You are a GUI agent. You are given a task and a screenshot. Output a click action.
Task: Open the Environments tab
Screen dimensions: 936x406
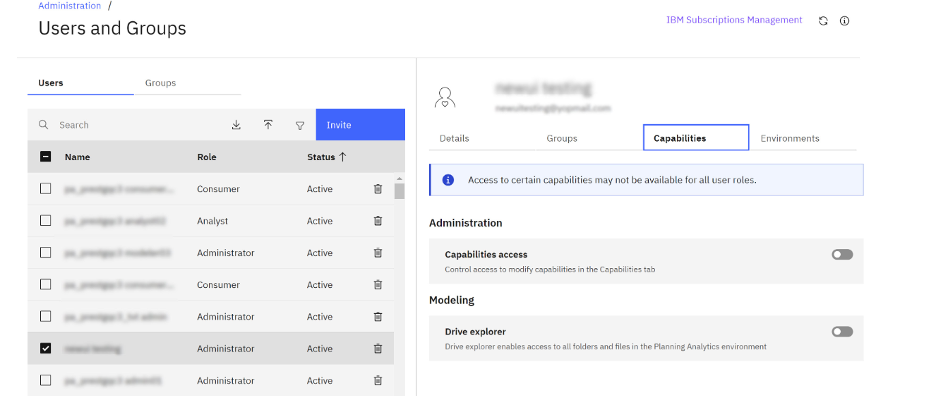[x=803, y=138]
